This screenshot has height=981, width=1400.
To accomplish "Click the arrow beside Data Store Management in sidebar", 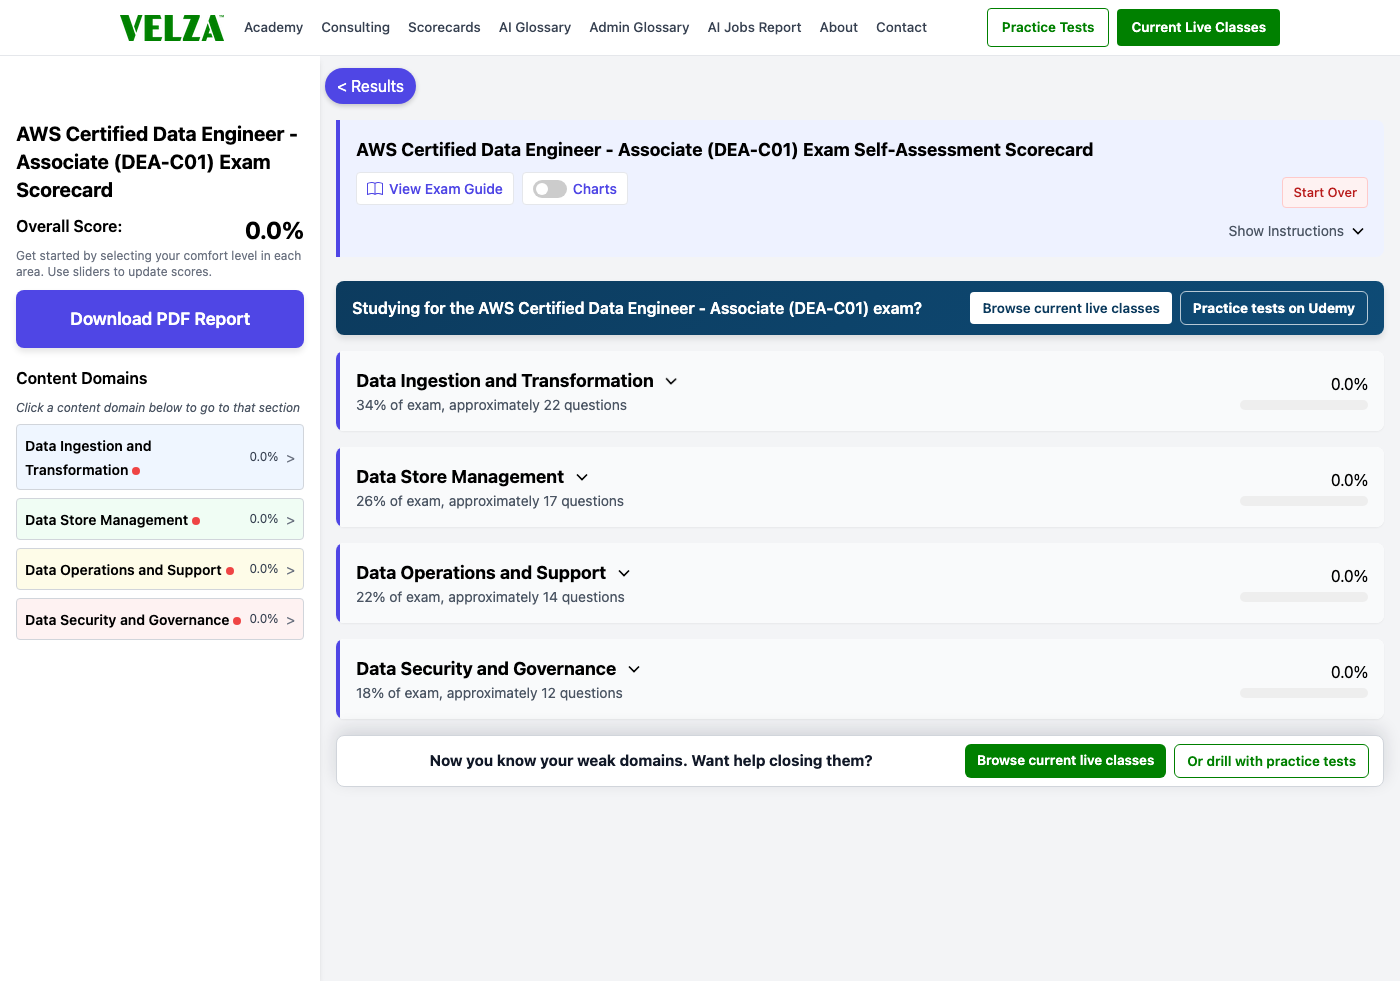I will coord(290,520).
